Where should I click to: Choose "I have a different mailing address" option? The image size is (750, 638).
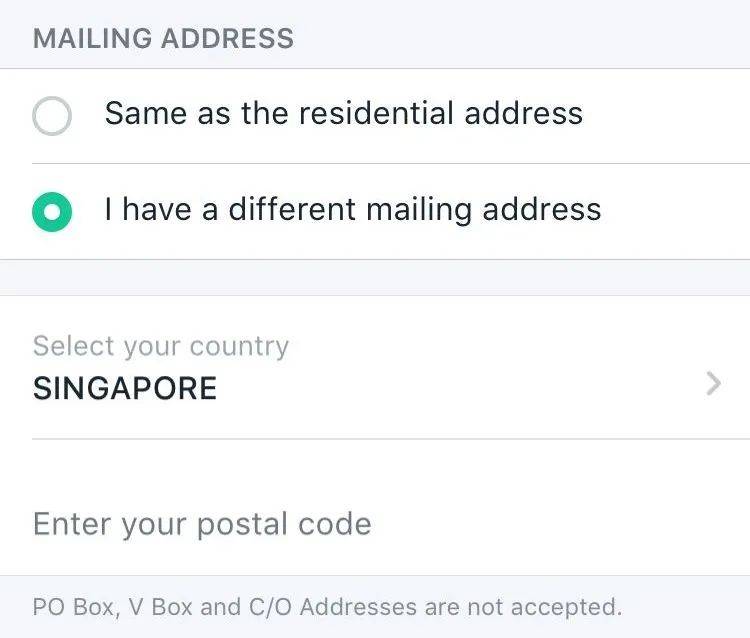tap(352, 210)
